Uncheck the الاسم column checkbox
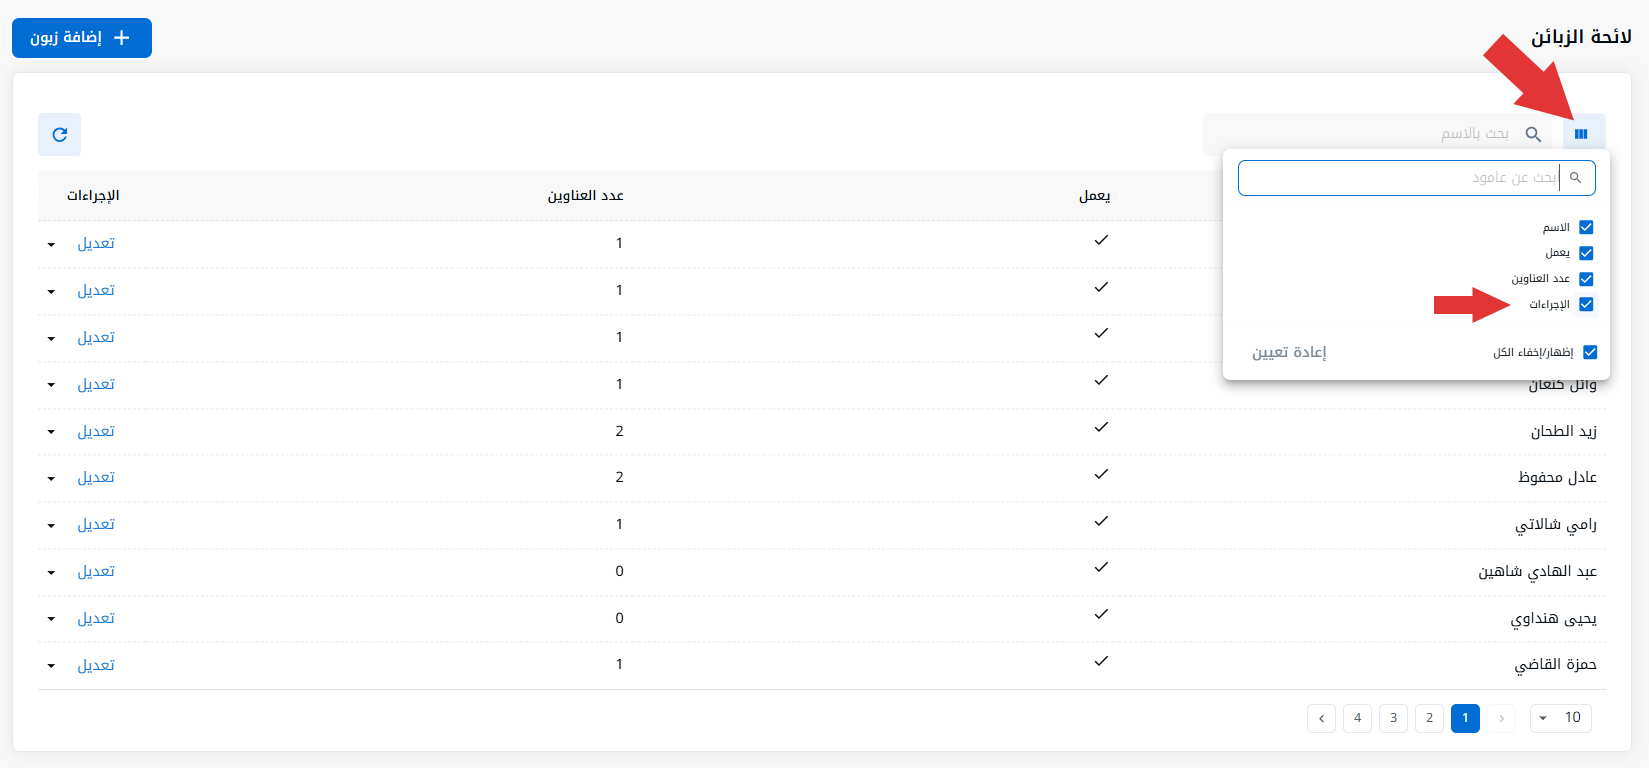The image size is (1649, 768). 1586,228
